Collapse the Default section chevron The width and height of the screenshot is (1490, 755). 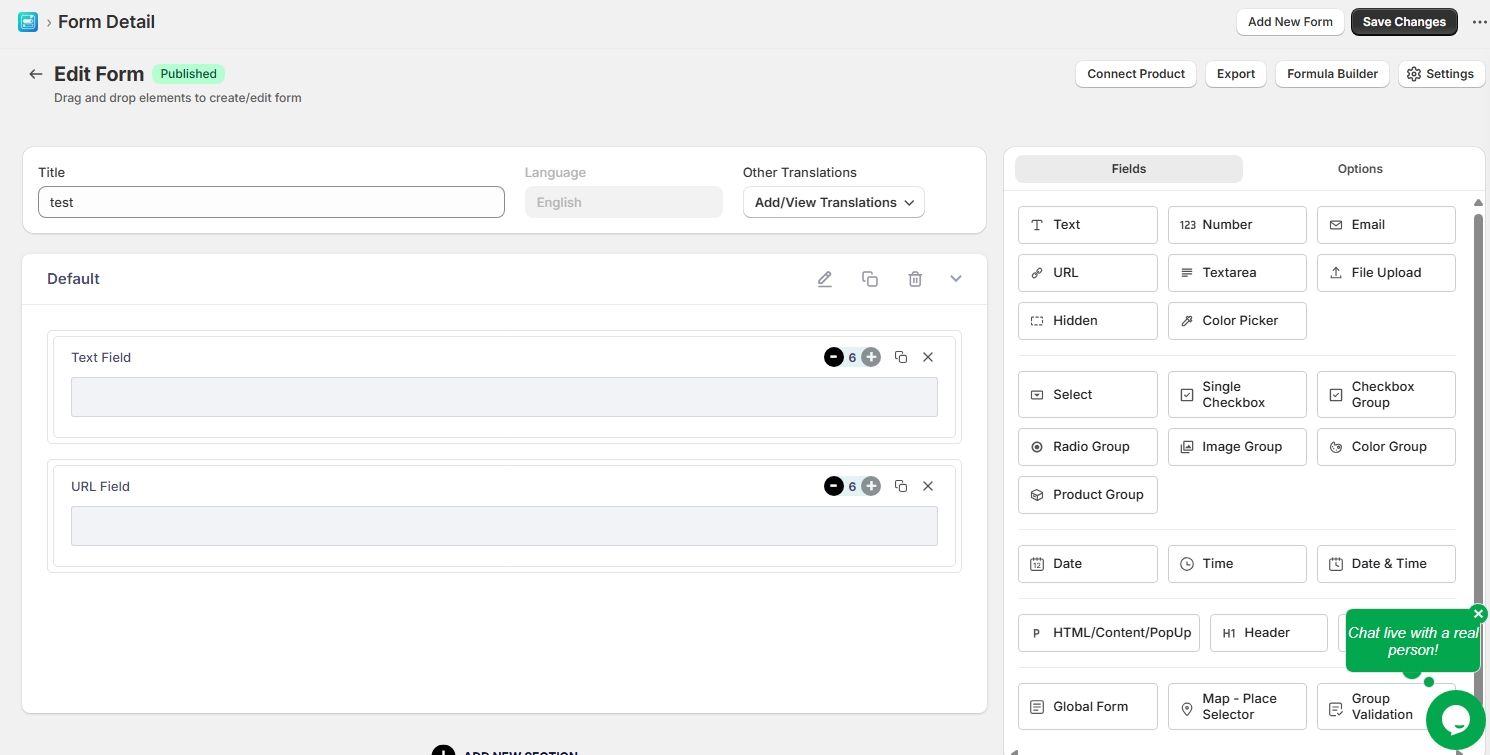click(956, 279)
